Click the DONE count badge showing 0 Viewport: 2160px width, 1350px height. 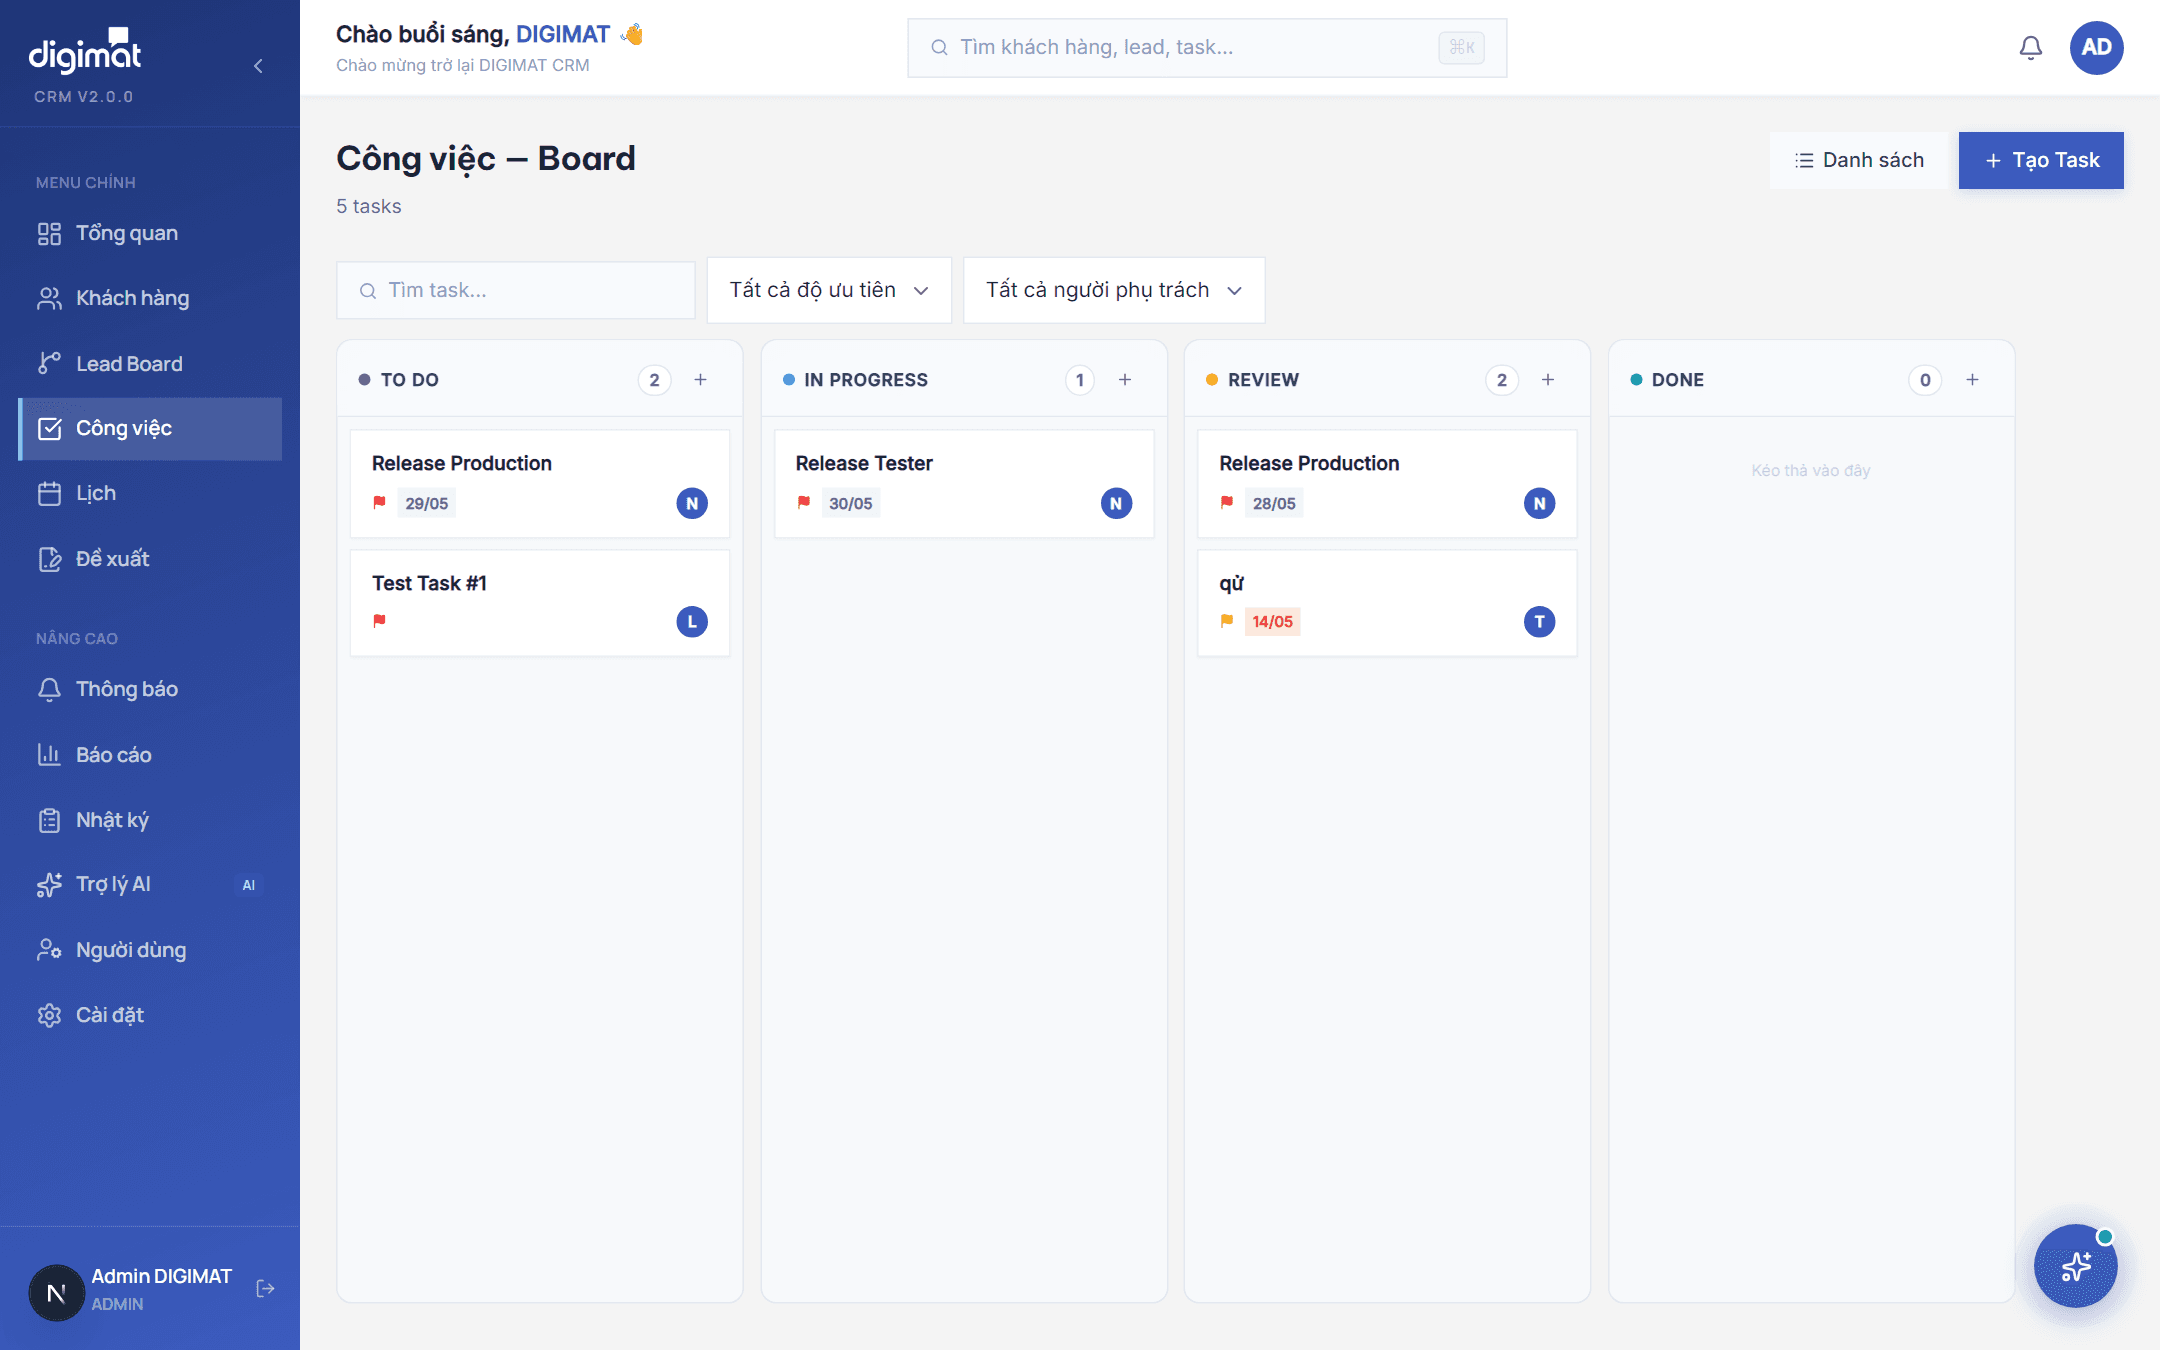coord(1925,380)
